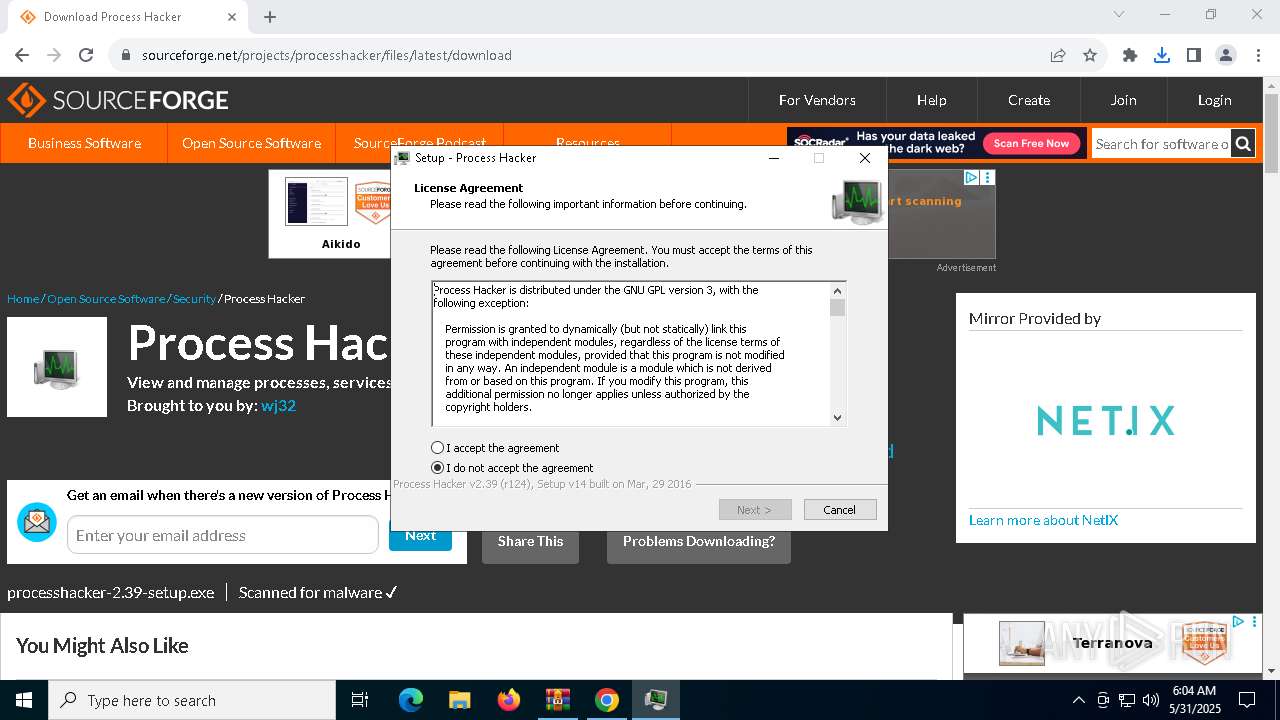Bookmark this page with star icon
The image size is (1280, 720).
pos(1090,55)
